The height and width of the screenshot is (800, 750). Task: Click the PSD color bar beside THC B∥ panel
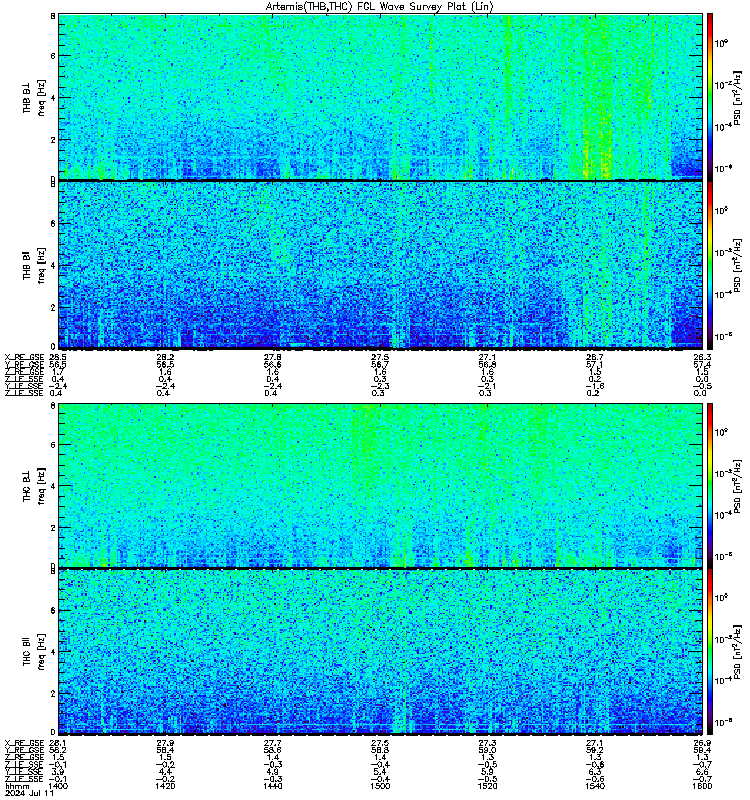point(710,652)
